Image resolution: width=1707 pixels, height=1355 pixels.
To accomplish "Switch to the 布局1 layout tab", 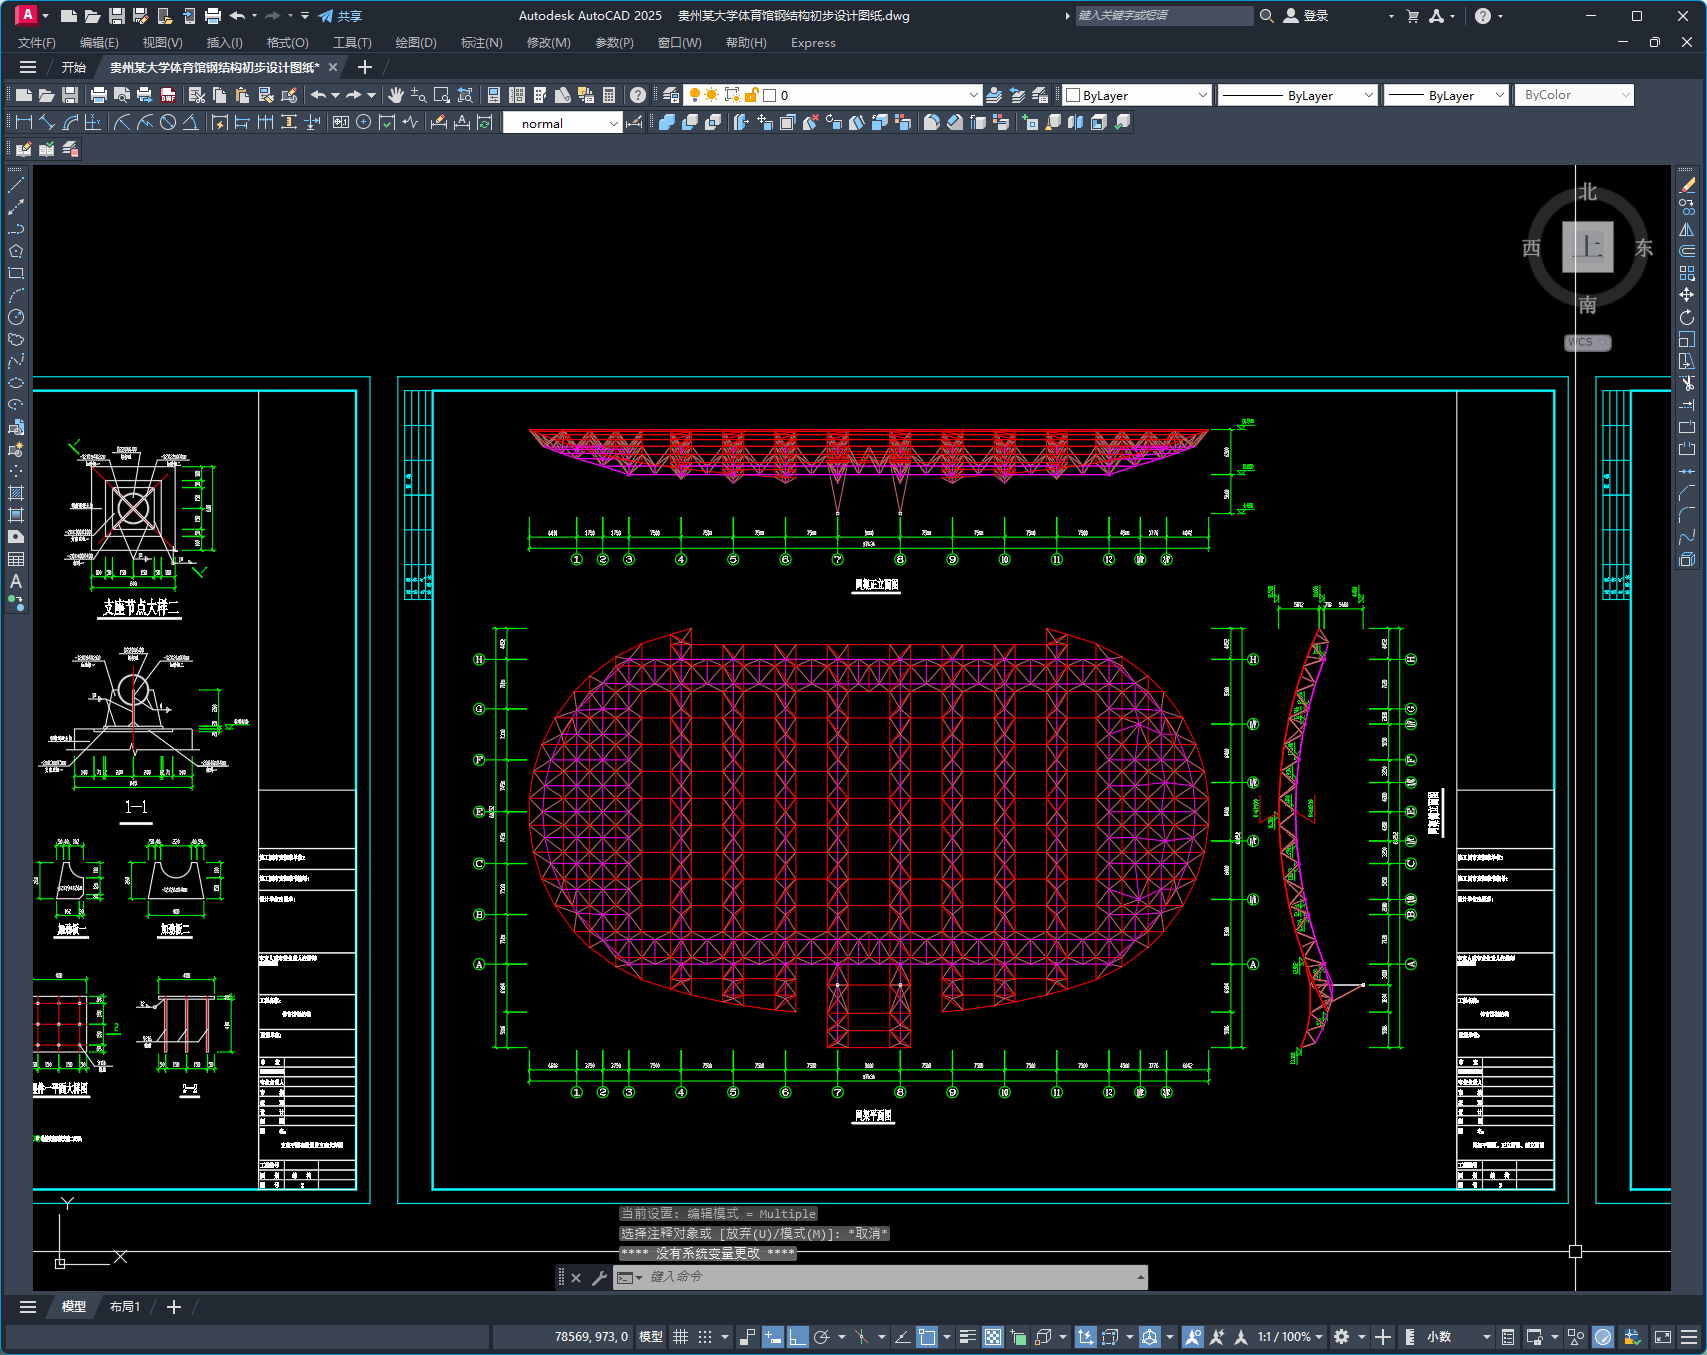I will [x=125, y=1307].
